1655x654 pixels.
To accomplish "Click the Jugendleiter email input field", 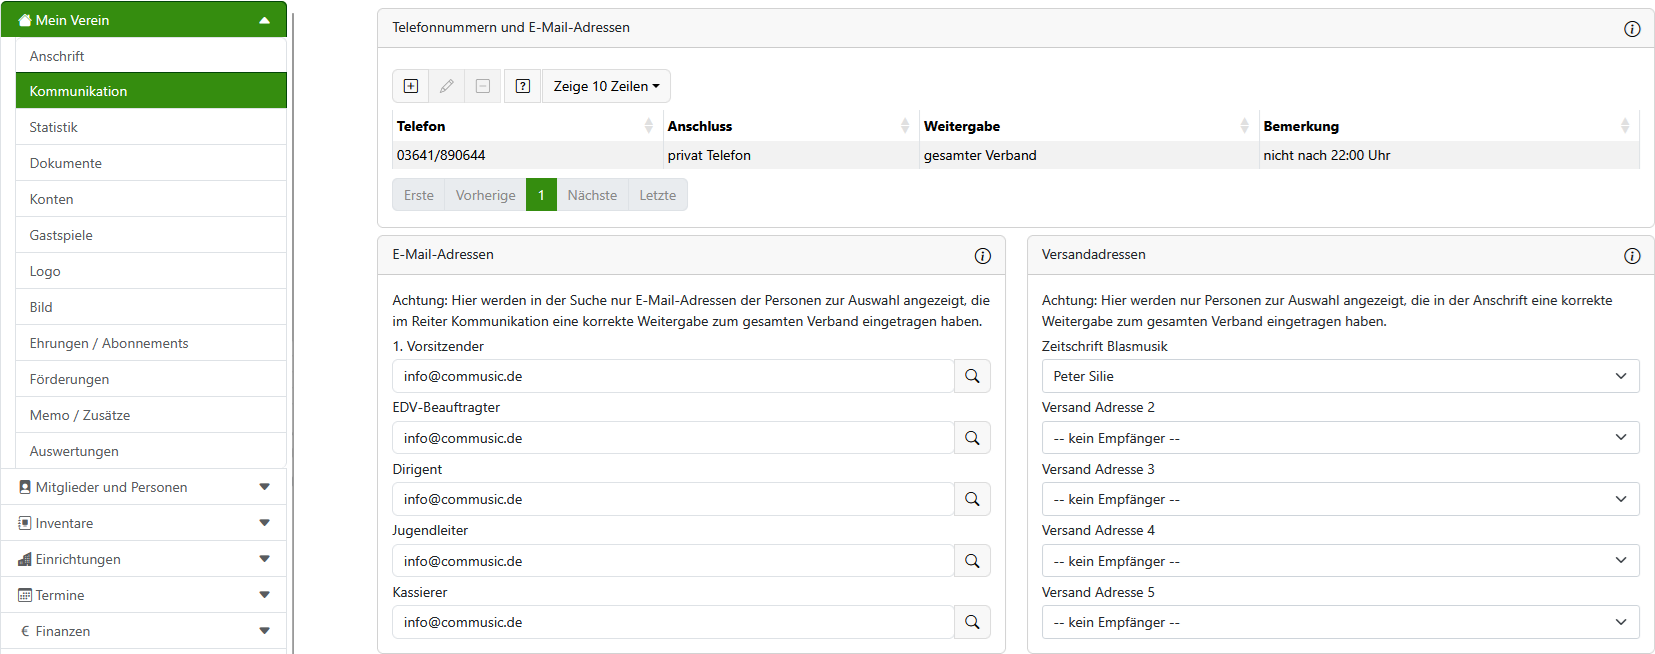I will (x=672, y=561).
